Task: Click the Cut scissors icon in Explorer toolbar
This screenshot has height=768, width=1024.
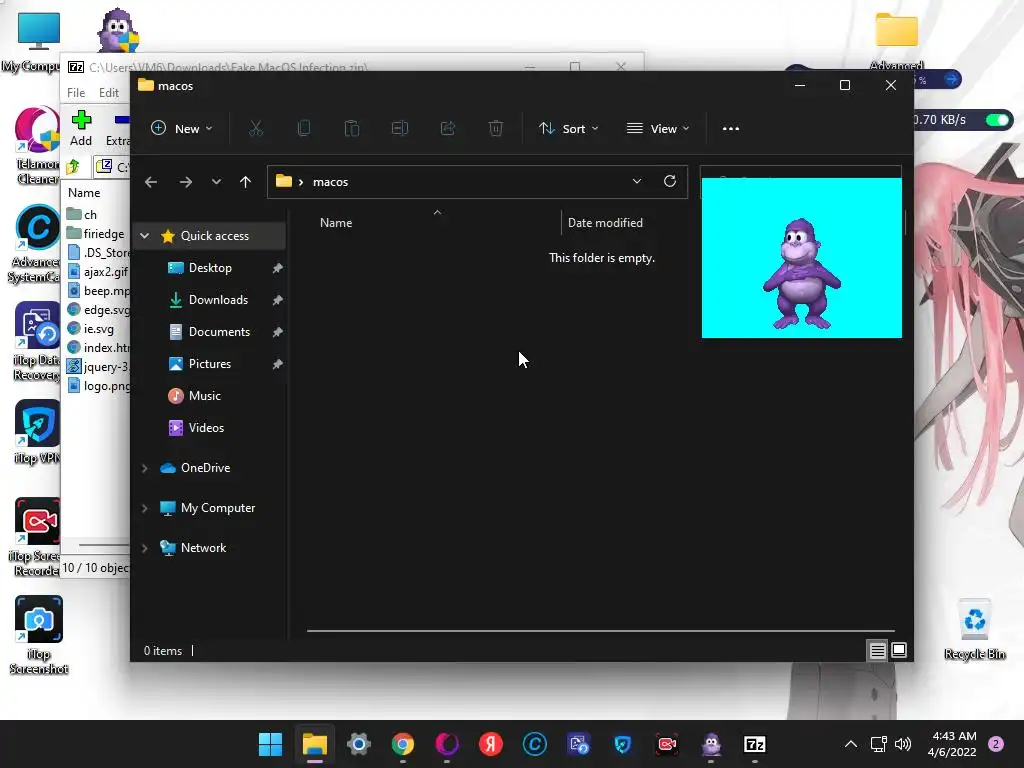Action: point(256,129)
